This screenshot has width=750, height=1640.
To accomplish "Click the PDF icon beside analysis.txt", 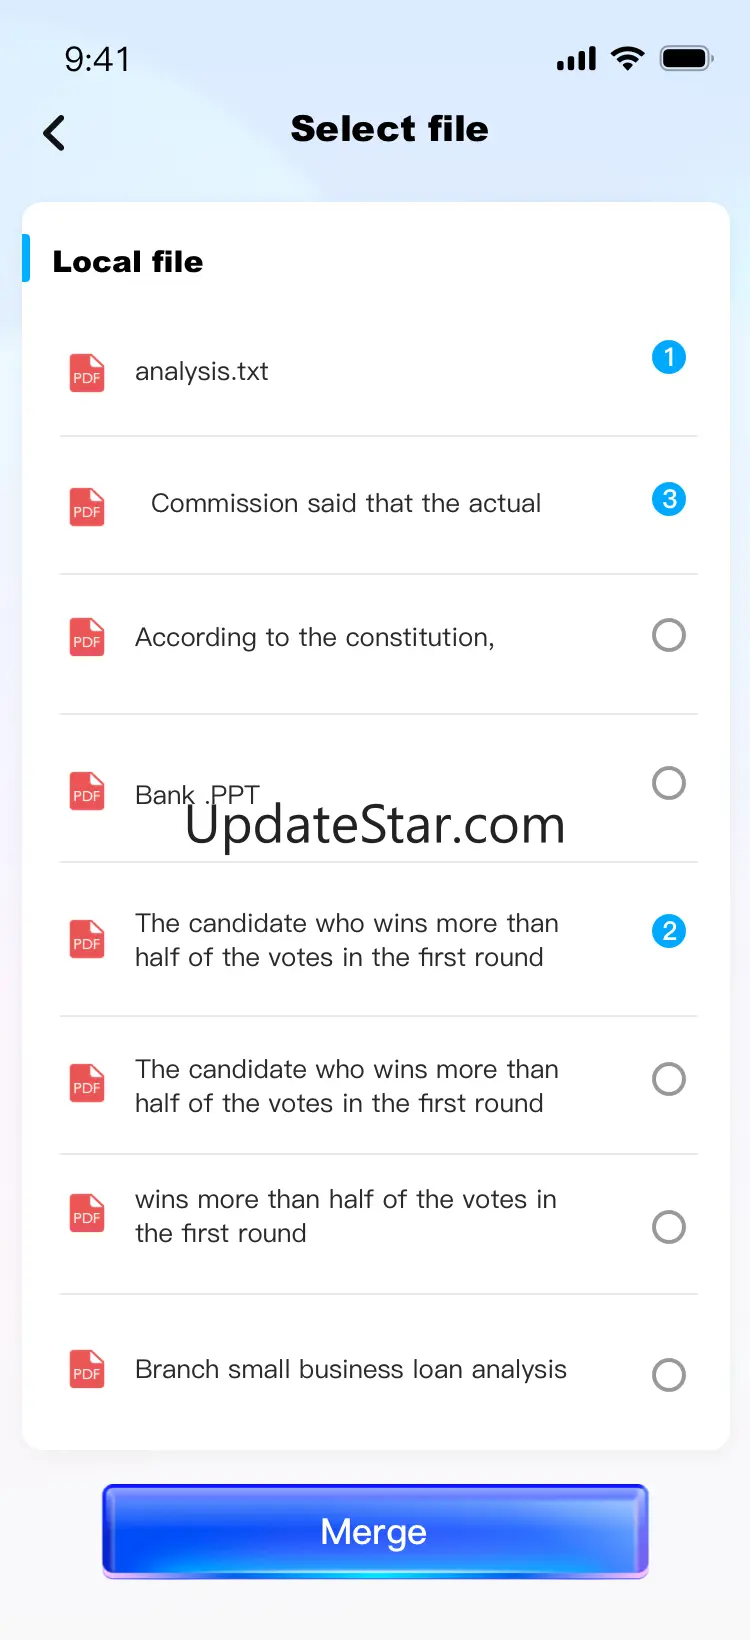I will pos(87,373).
